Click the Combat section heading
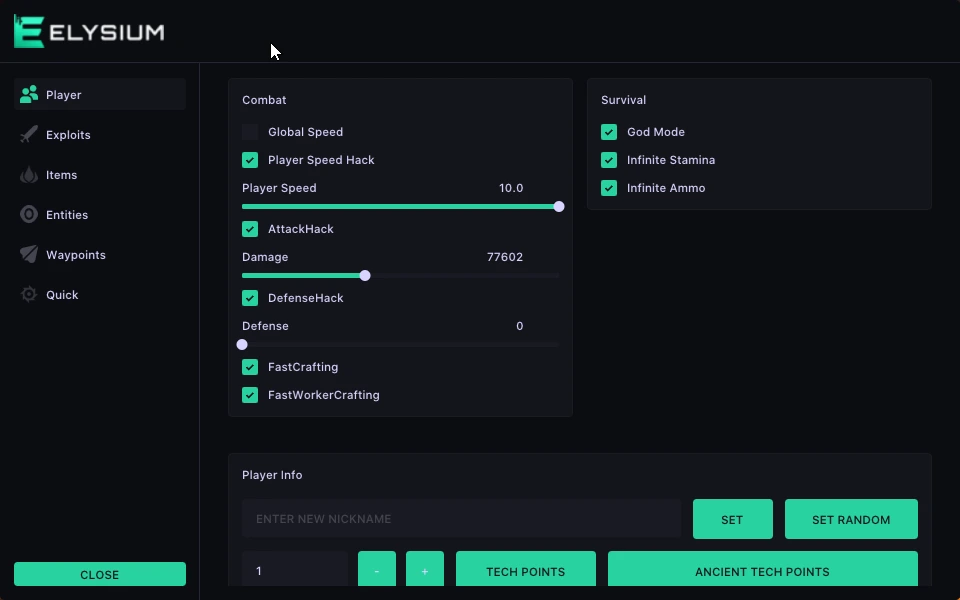This screenshot has width=960, height=600. tap(264, 100)
